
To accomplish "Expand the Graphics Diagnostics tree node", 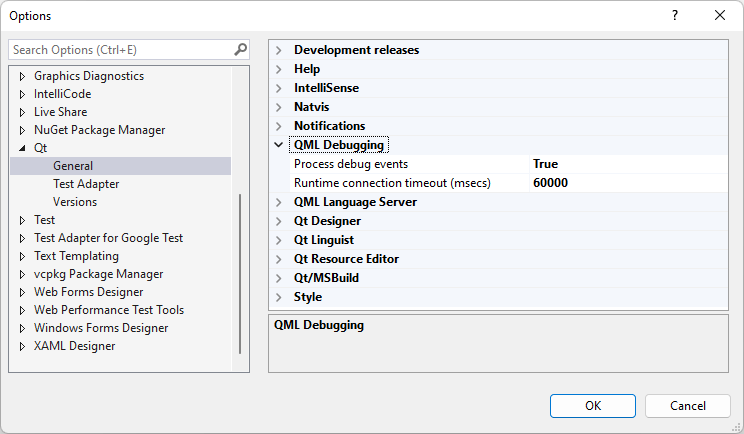I will 22,76.
